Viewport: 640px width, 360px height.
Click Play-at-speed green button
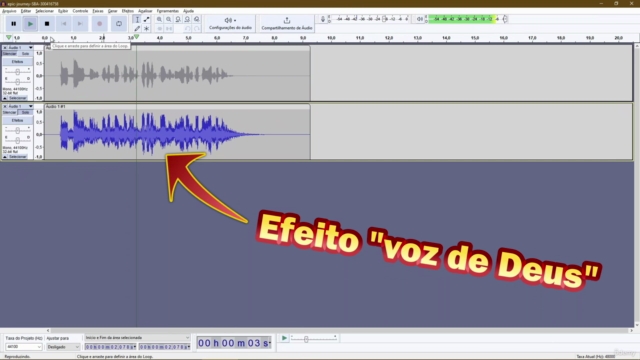284,338
